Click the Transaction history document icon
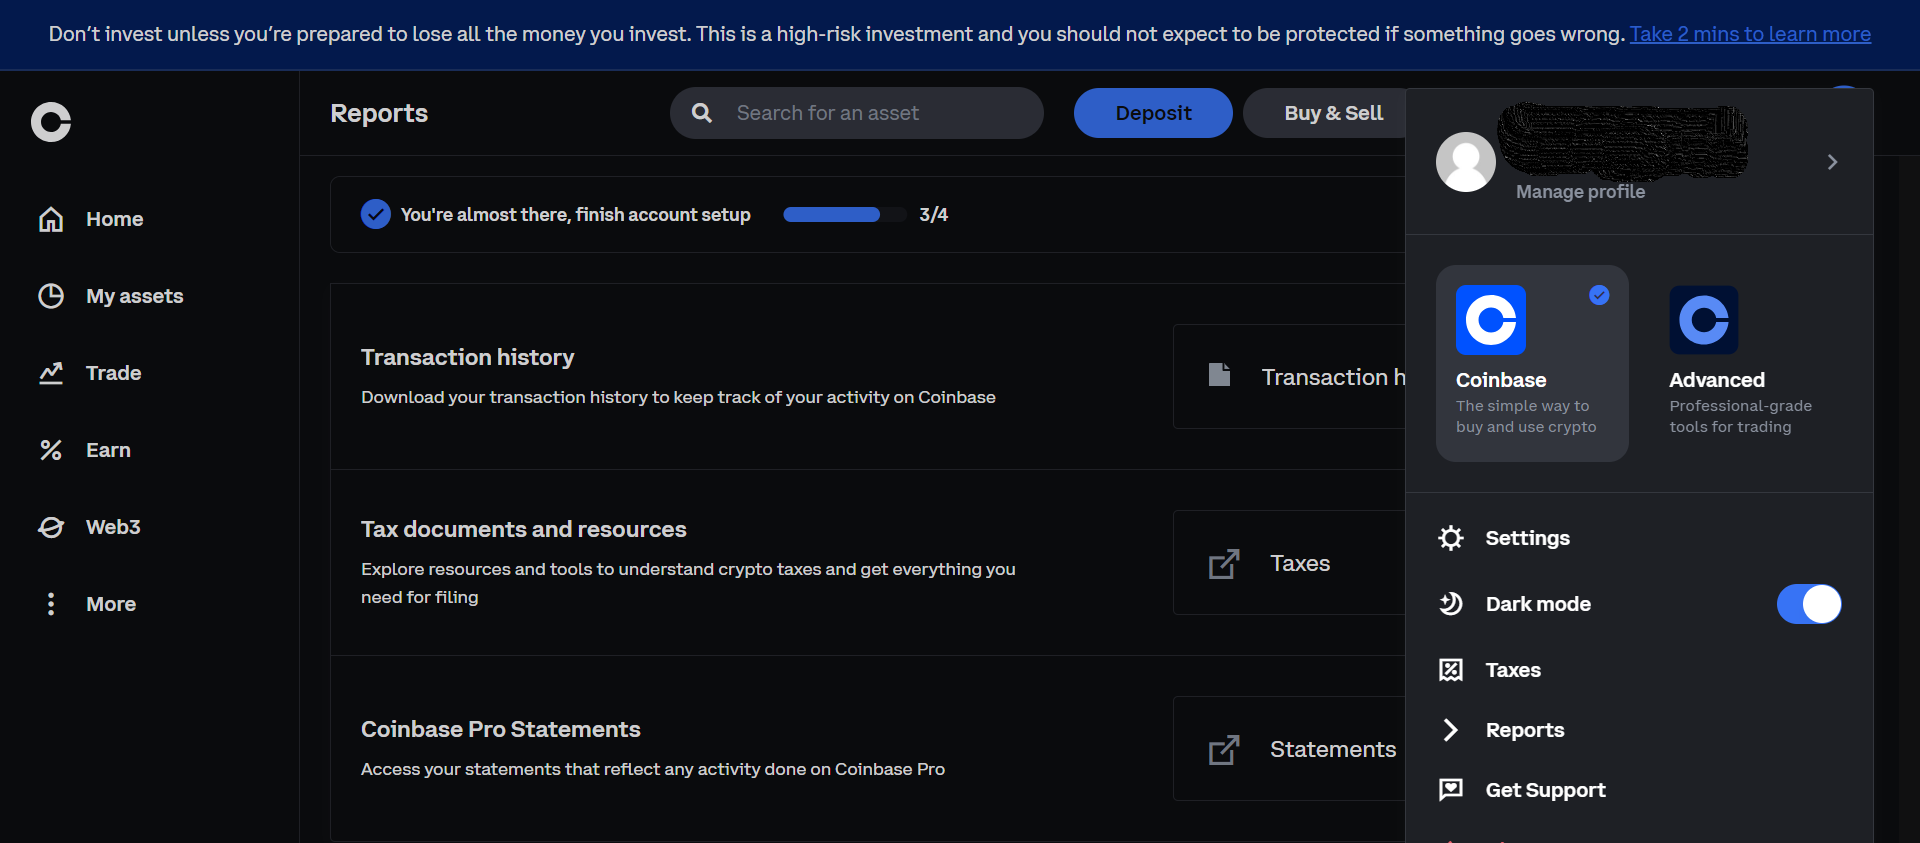1920x843 pixels. click(1219, 375)
